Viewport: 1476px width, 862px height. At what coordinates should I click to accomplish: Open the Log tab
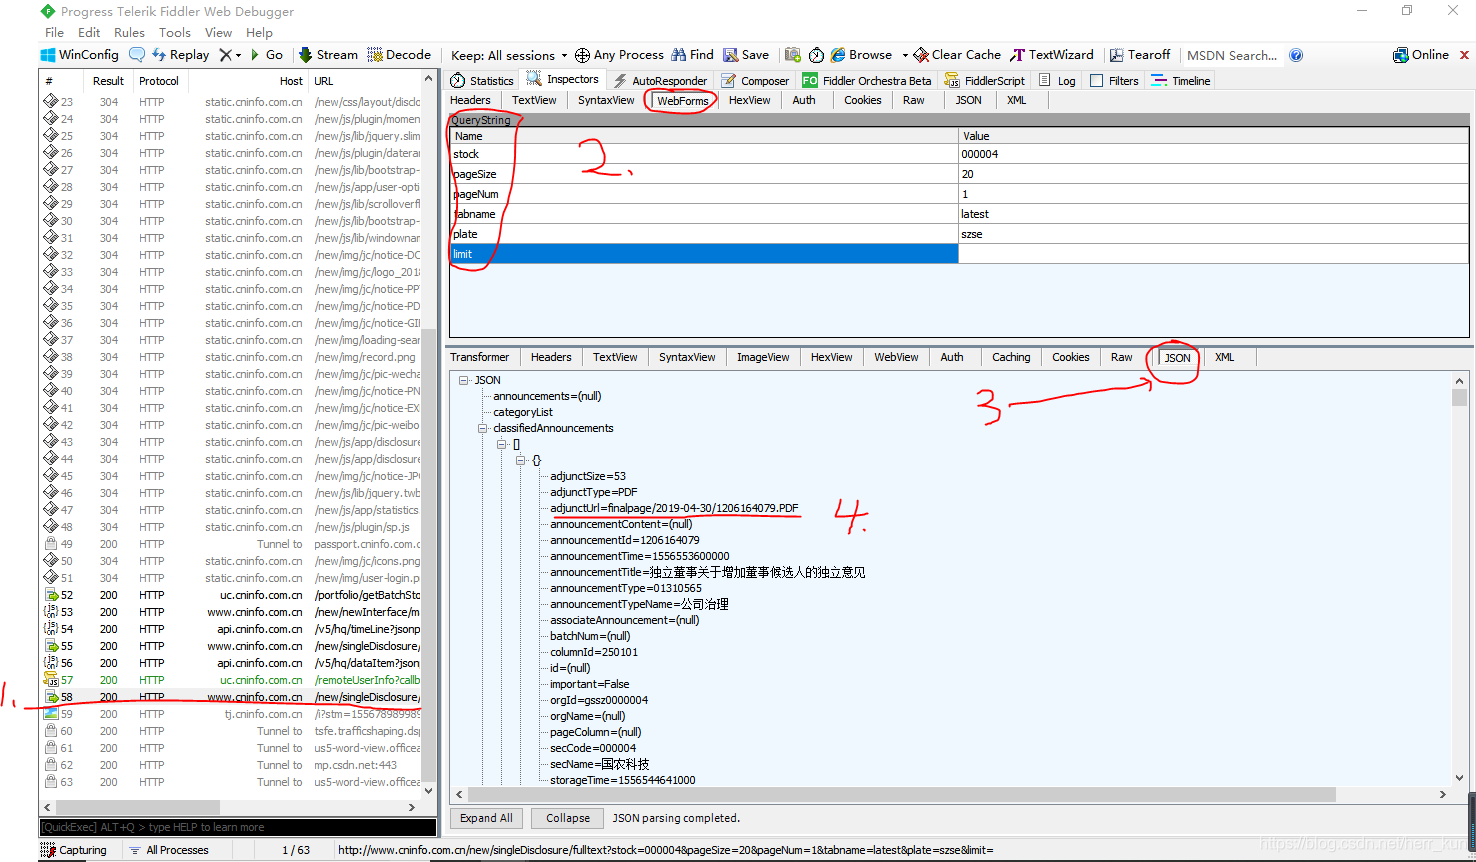coord(1058,80)
